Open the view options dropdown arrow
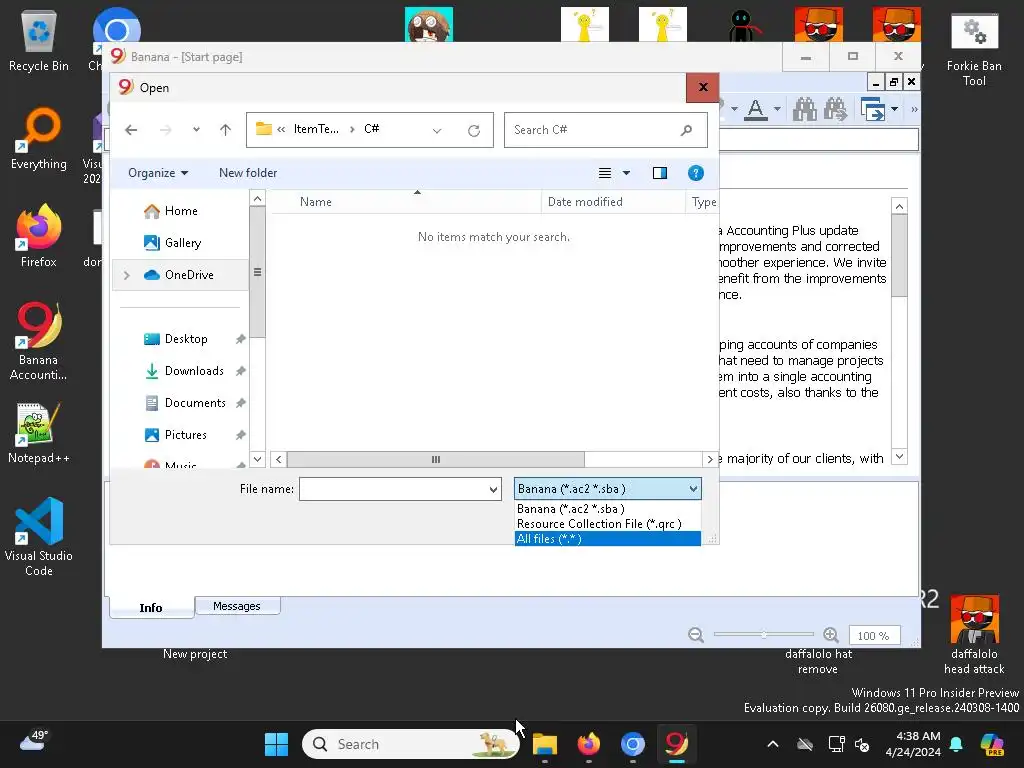Screen dimensions: 1024x768 click(626, 173)
